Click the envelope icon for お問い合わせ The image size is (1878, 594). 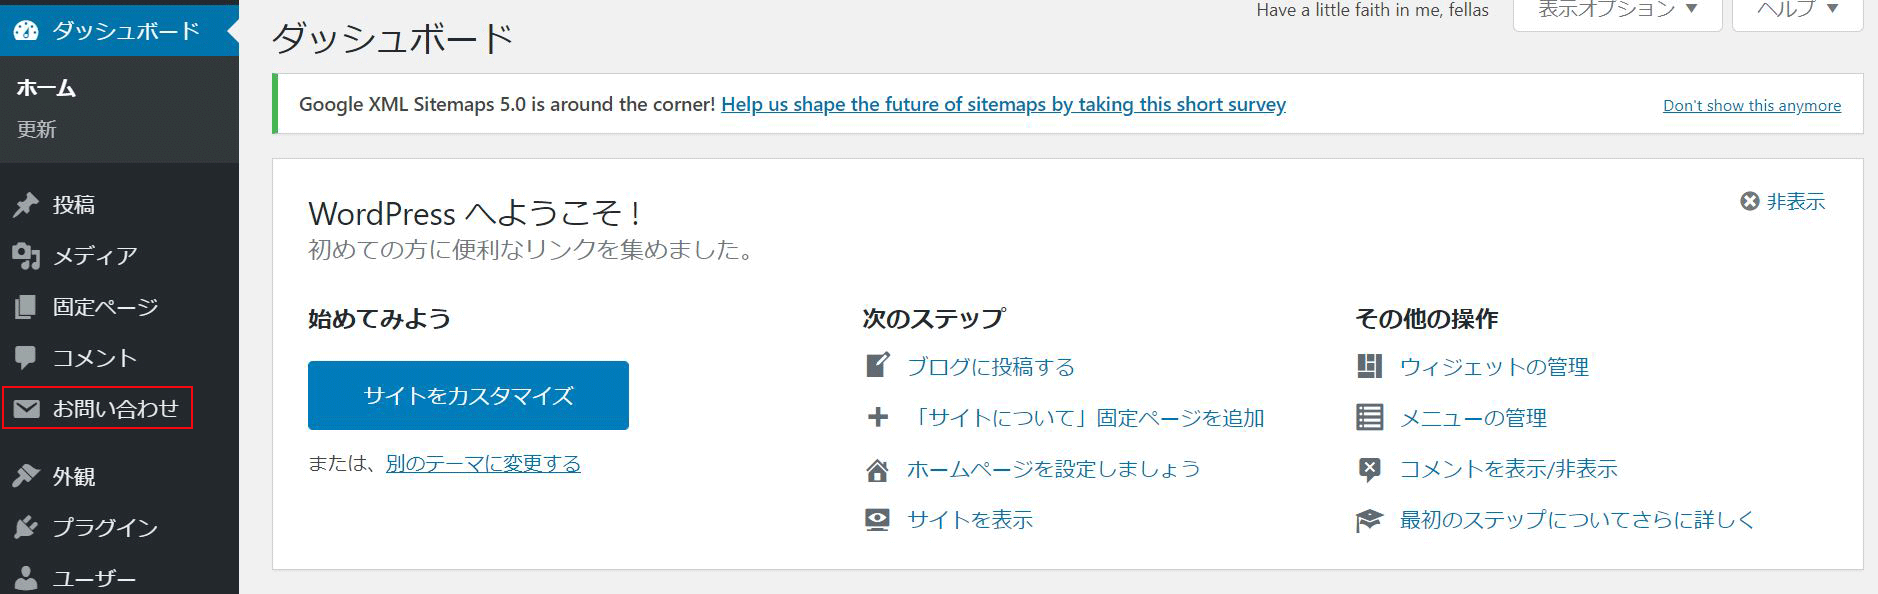click(x=26, y=409)
